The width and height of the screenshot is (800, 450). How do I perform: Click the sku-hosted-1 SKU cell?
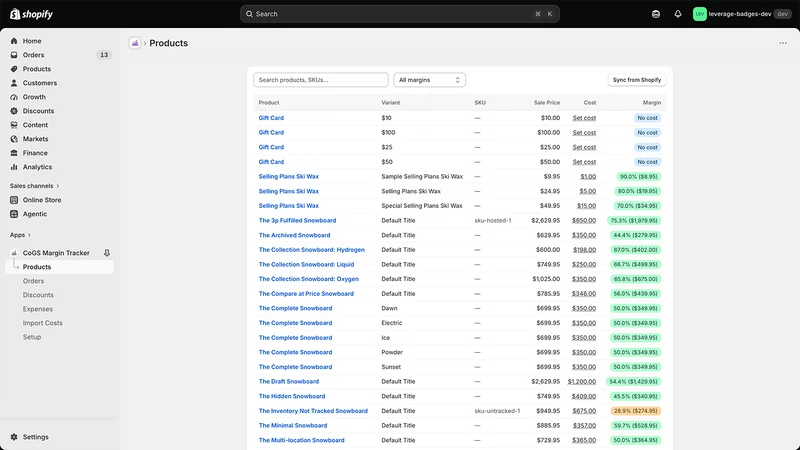[x=492, y=220]
